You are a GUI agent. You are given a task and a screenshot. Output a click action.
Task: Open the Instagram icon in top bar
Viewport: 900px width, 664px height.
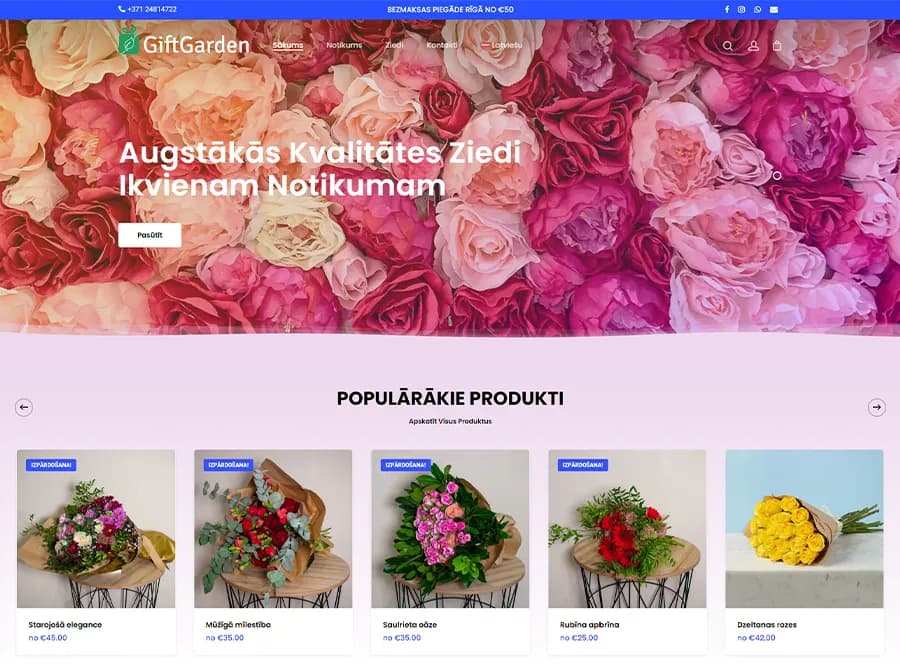click(742, 9)
